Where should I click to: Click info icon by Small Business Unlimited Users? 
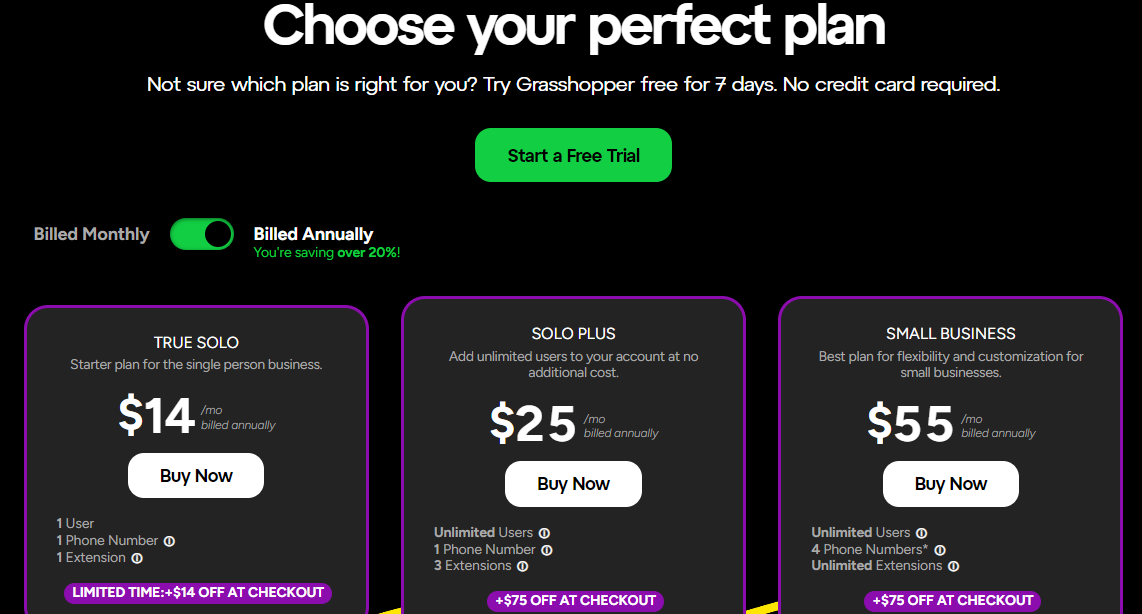921,533
